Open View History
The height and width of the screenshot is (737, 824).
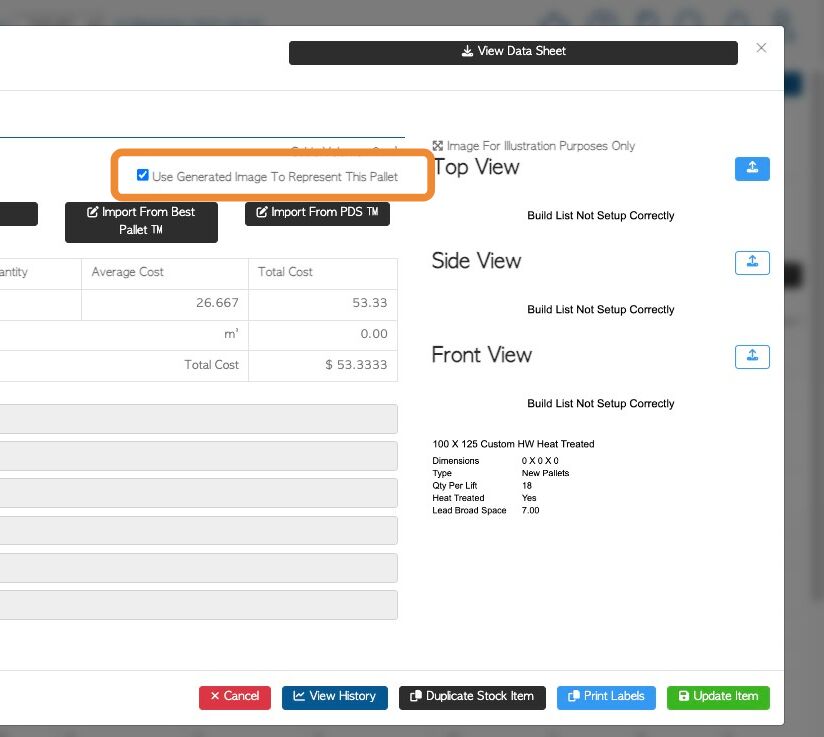[335, 698]
